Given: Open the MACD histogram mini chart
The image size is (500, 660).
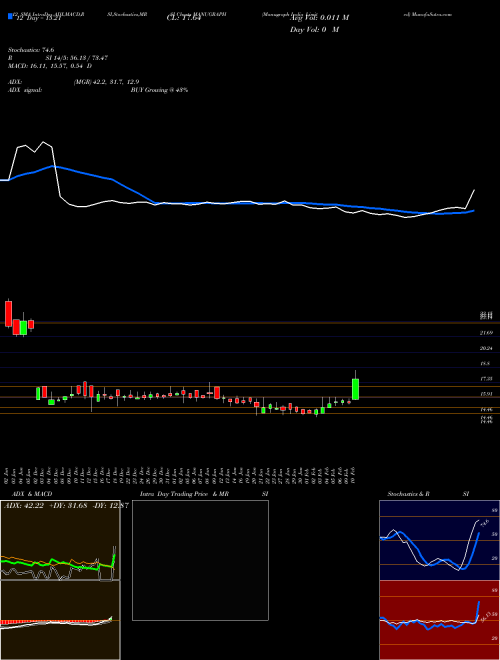Looking at the screenshot, I should click(x=60, y=620).
